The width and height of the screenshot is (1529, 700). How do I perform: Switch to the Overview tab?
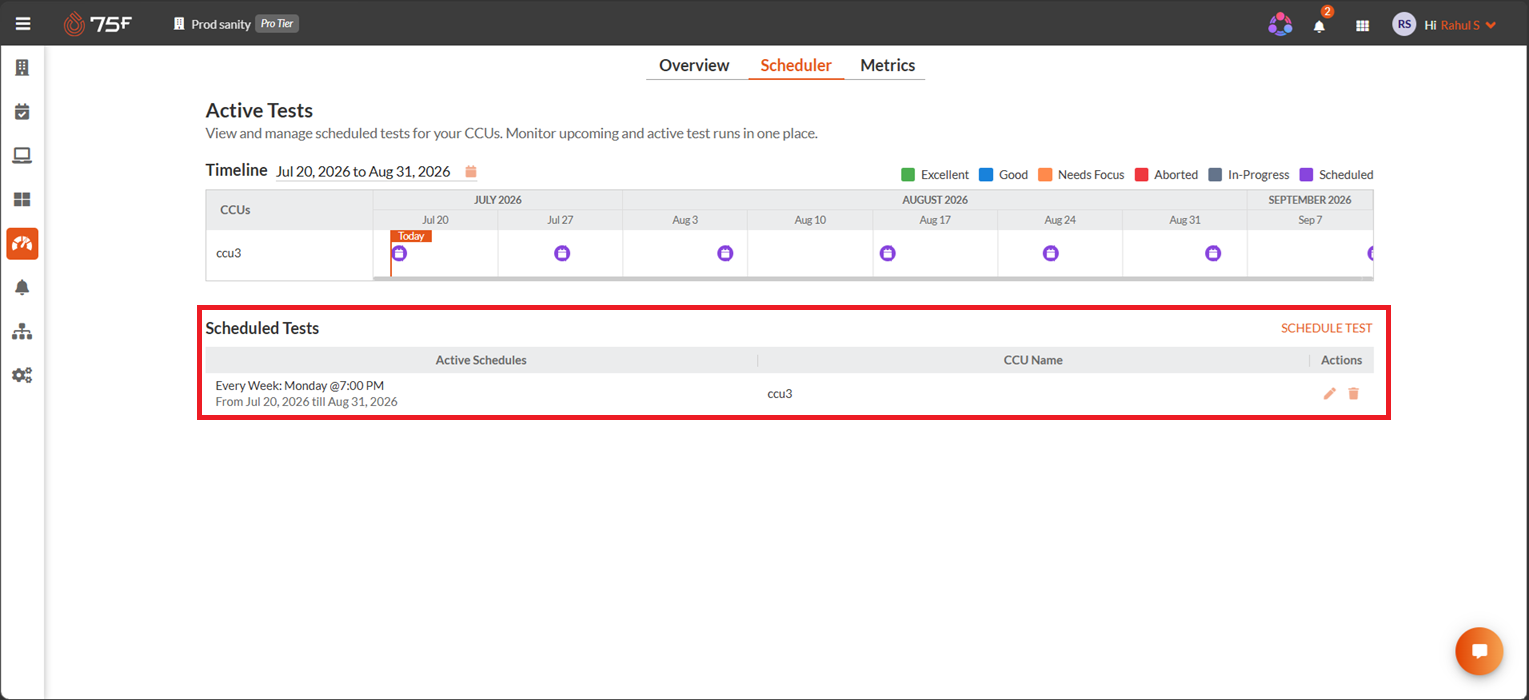click(694, 65)
